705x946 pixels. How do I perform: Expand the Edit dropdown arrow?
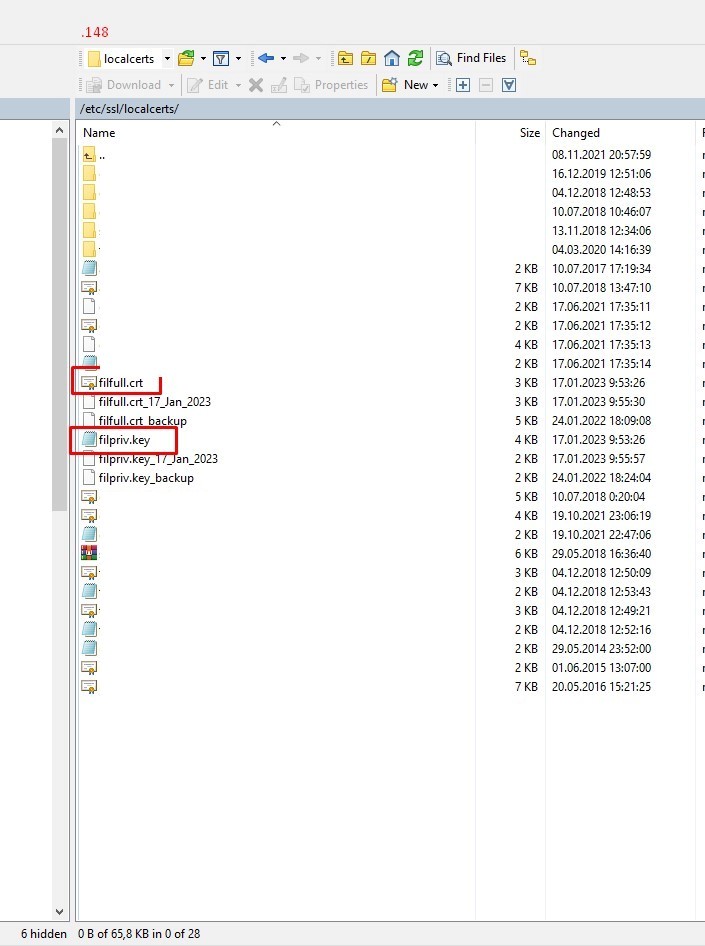pos(238,85)
